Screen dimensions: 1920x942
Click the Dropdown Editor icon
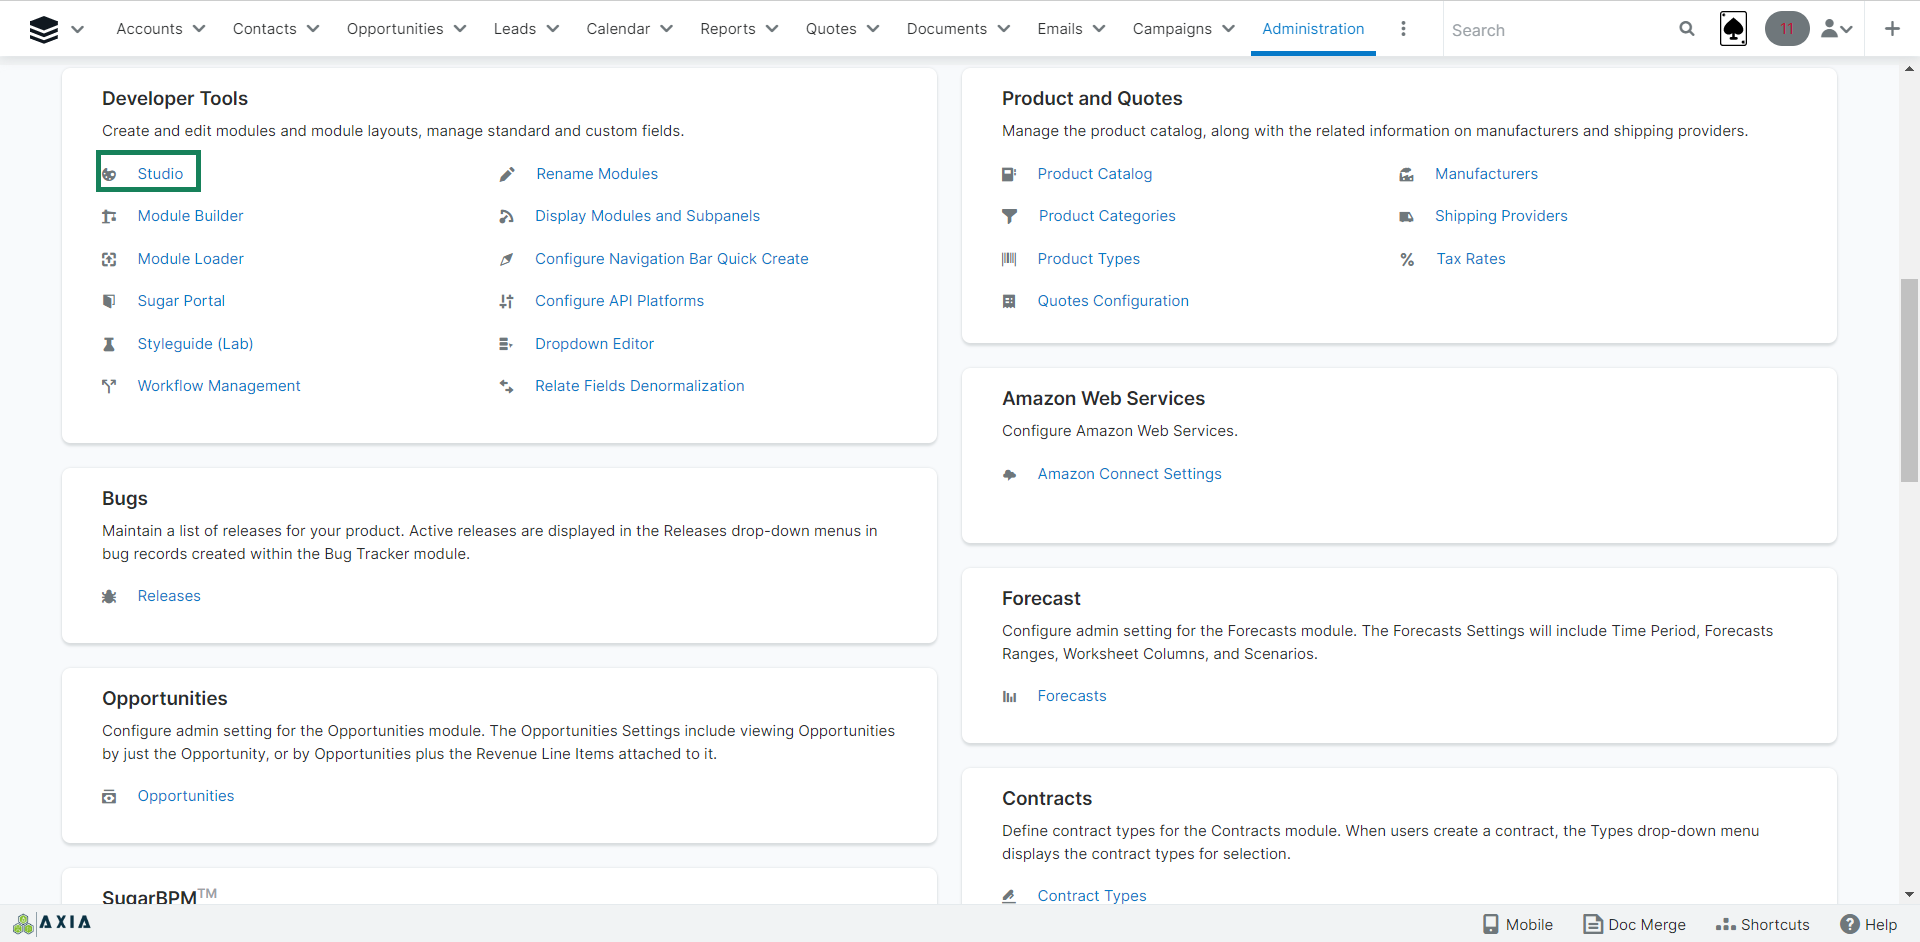point(506,344)
